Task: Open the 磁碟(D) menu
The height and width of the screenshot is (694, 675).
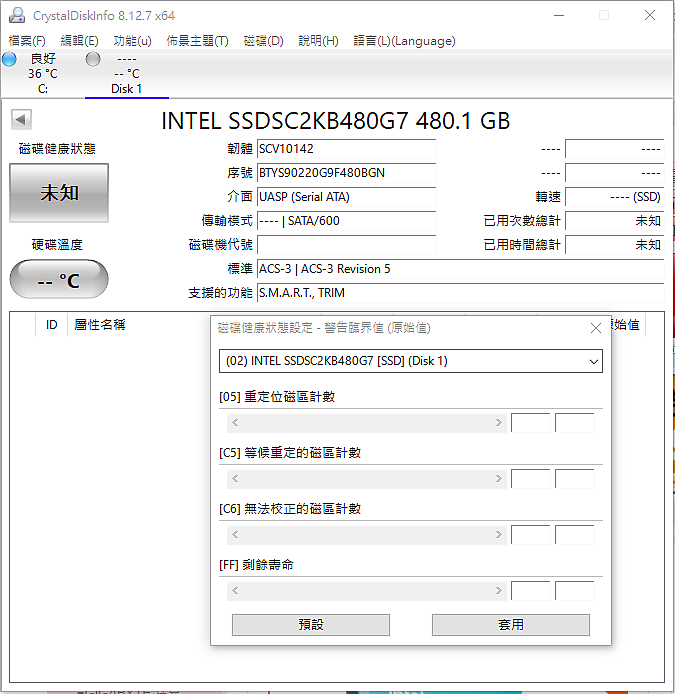Action: click(263, 41)
